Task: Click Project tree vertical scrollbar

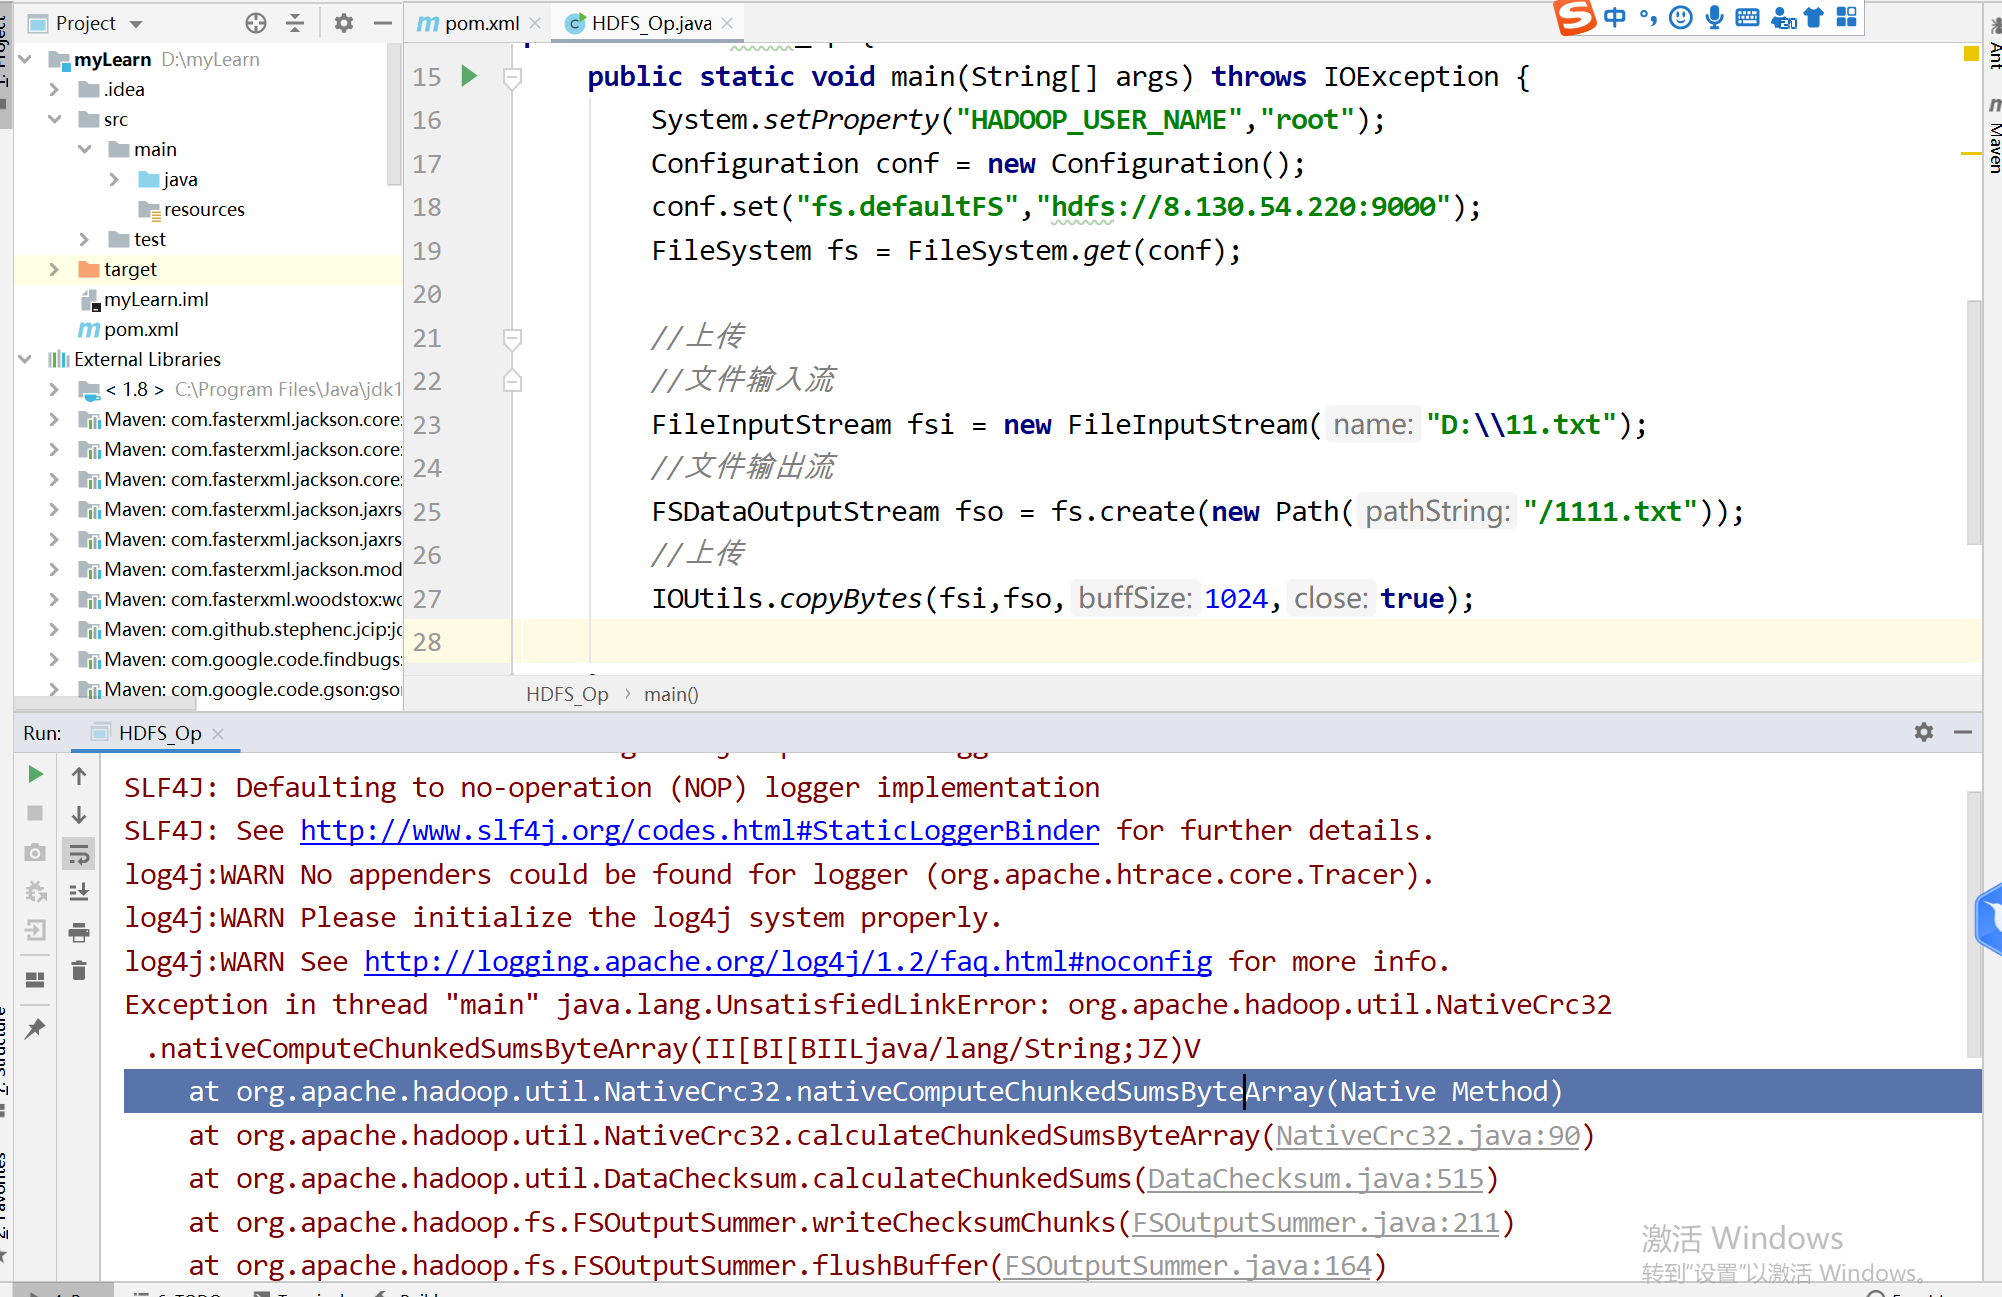Action: point(394,115)
